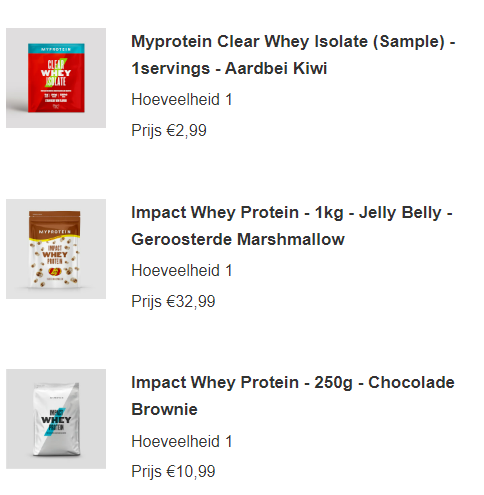
Task: Click the Jelly Belly logo on pouch image
Action: click(x=54, y=272)
